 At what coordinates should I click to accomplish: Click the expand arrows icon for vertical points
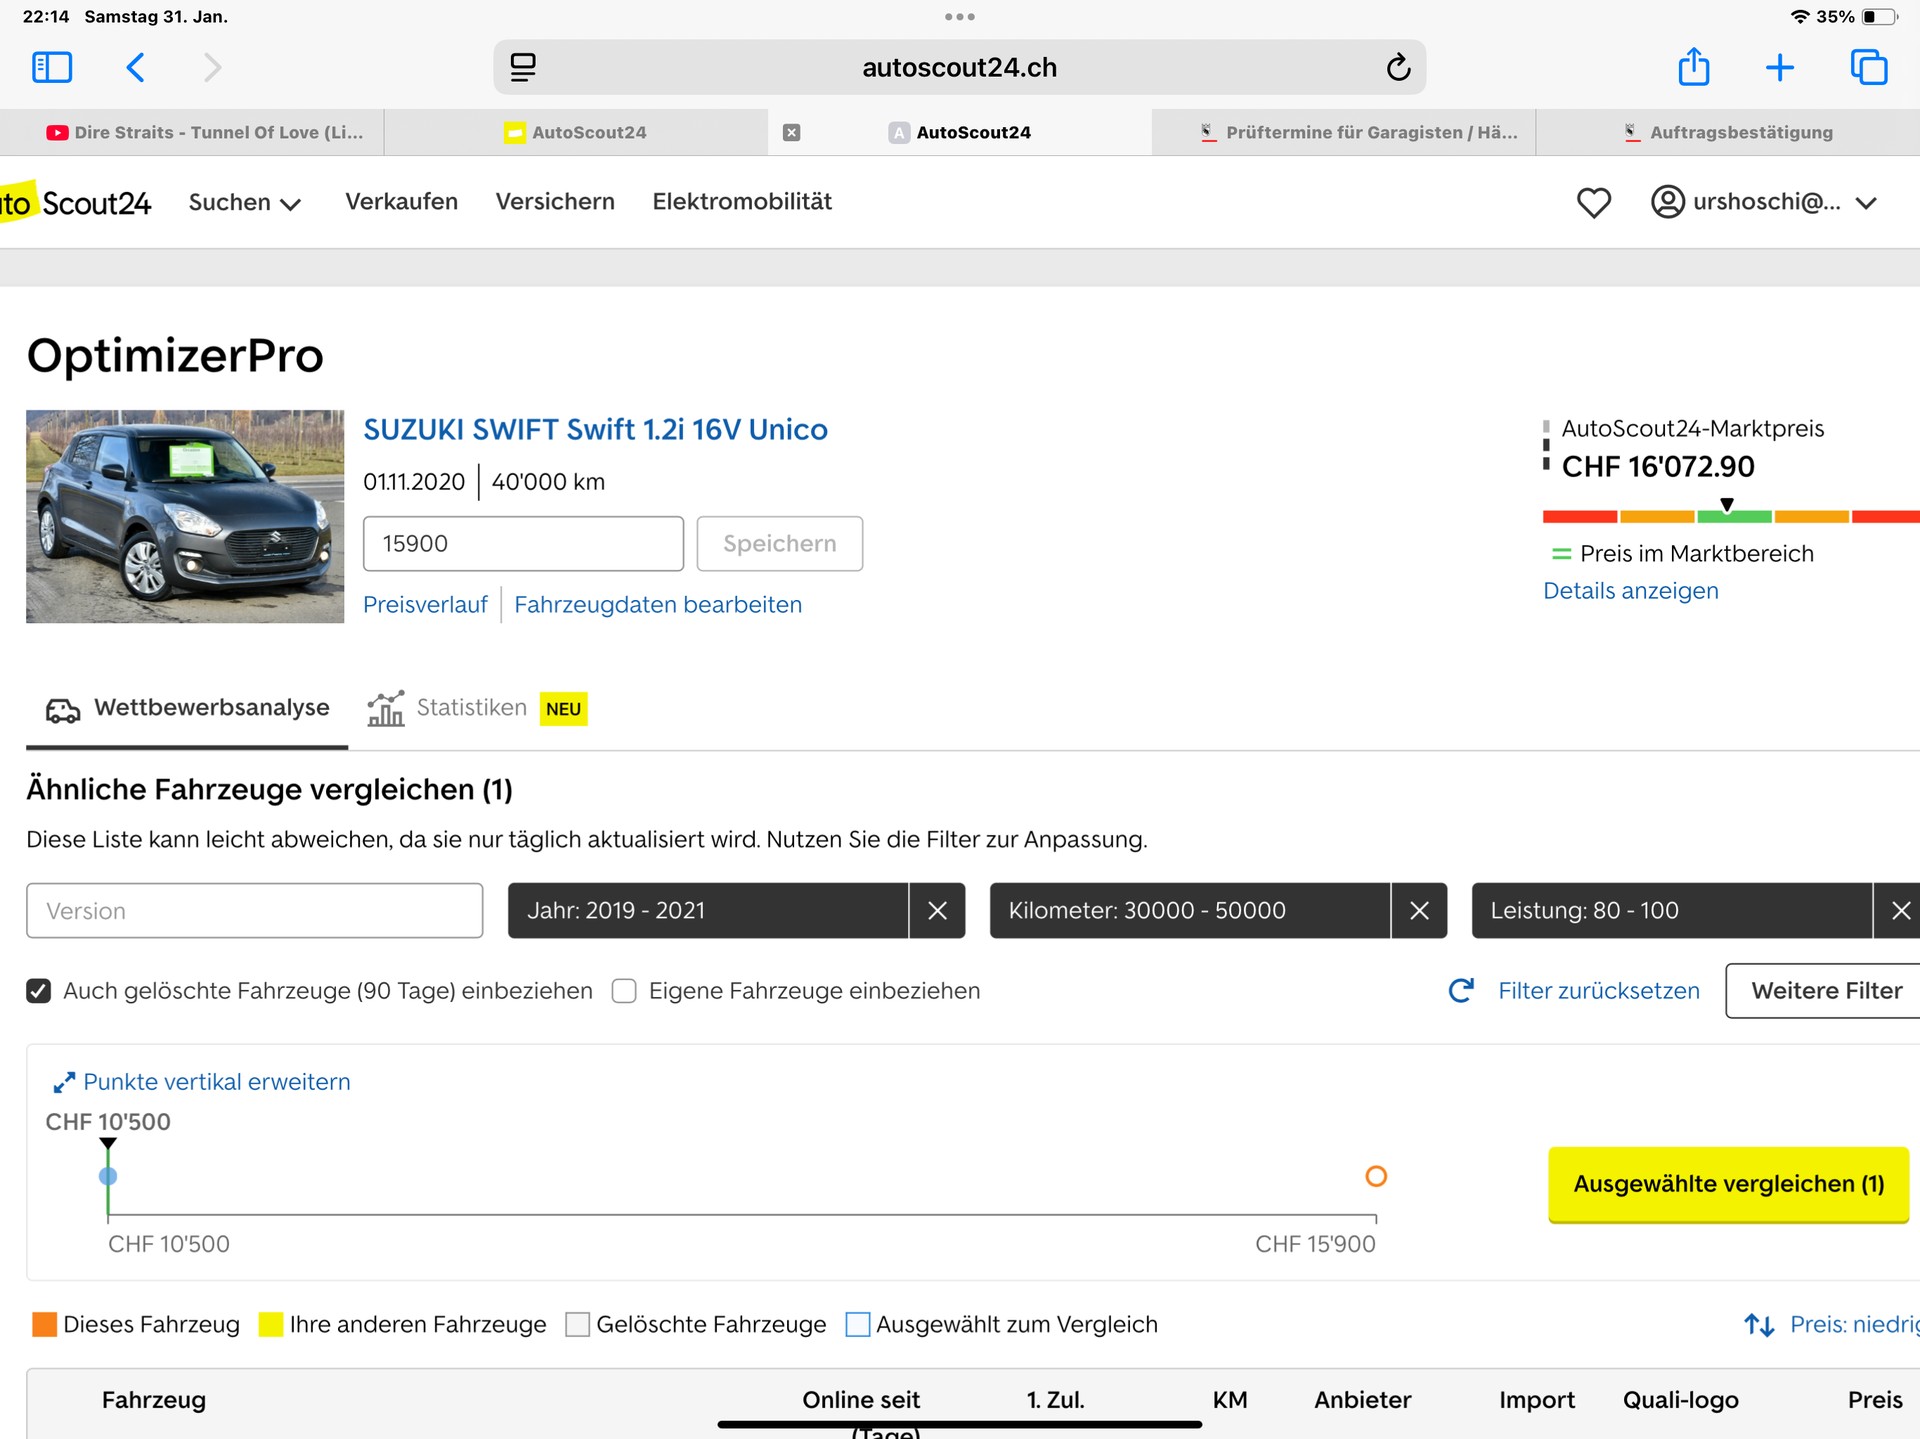[64, 1082]
